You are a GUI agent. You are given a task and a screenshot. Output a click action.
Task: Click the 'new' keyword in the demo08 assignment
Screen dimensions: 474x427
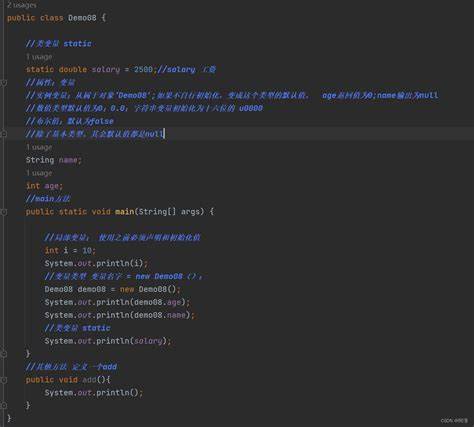point(127,289)
